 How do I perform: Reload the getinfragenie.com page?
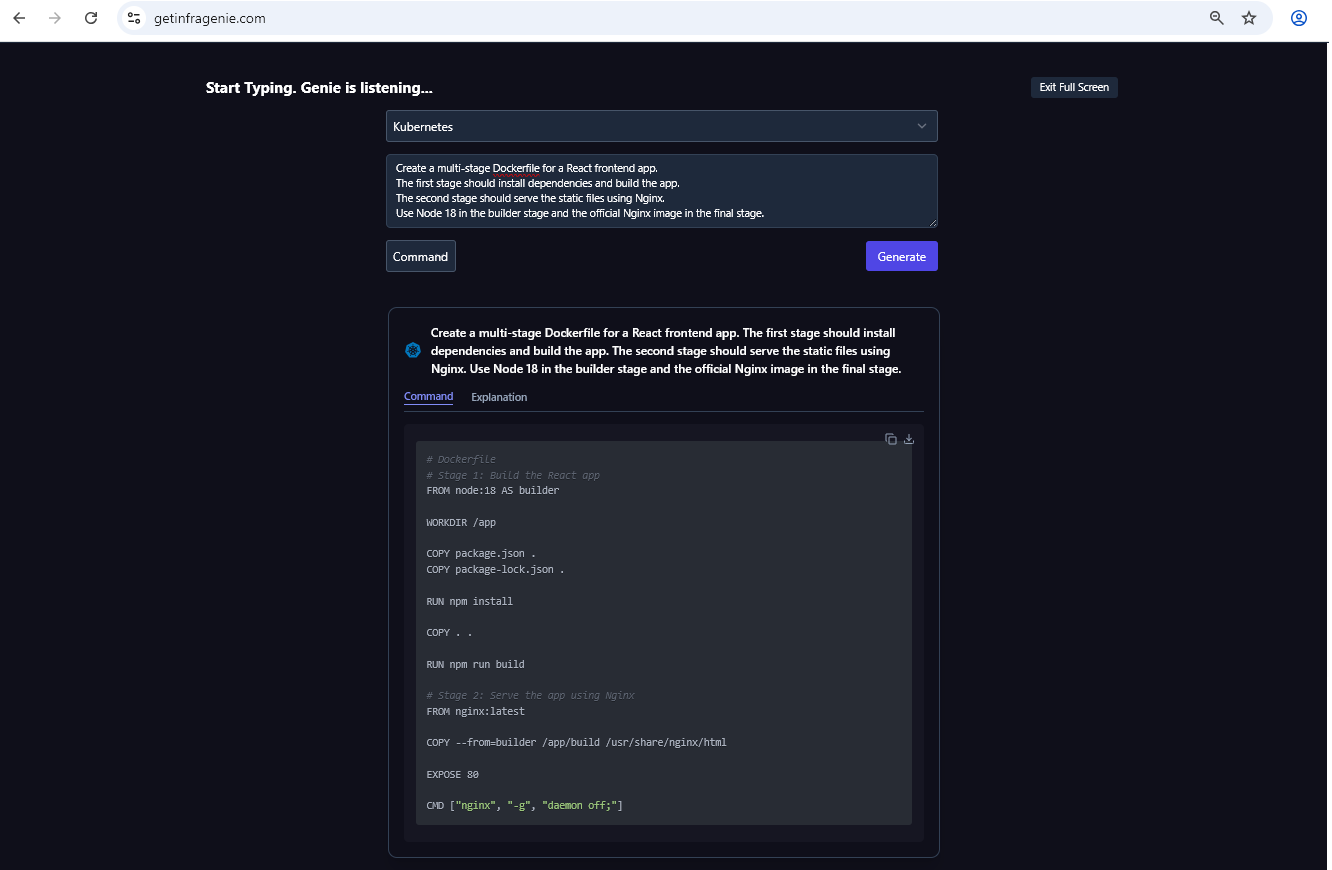(x=91, y=18)
